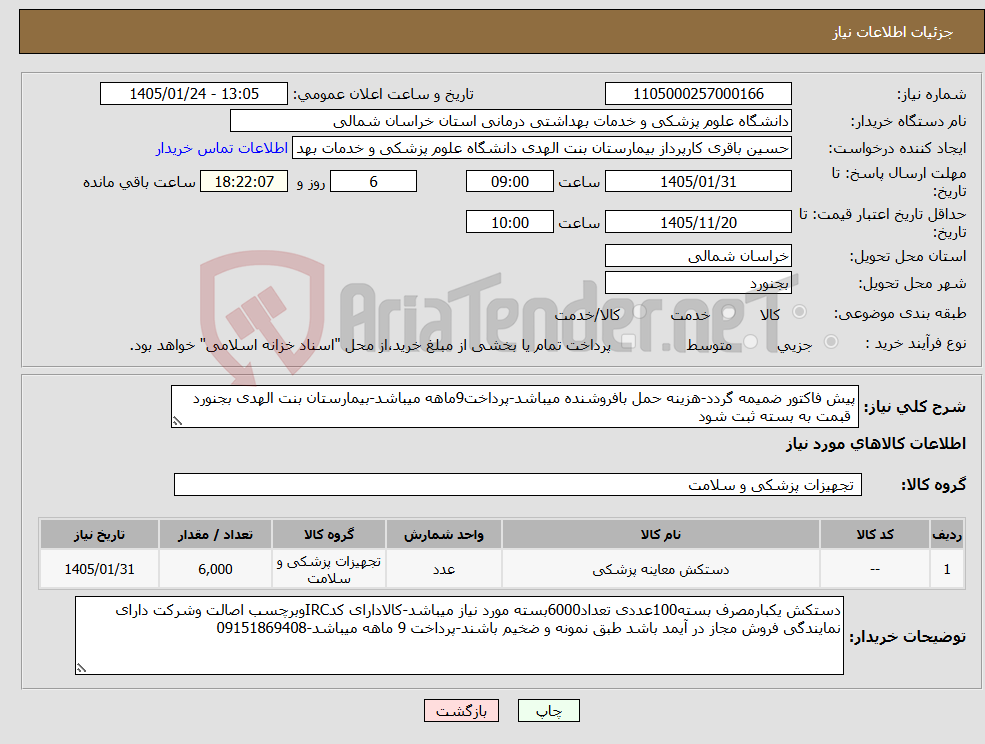
Task: Click the delivery province field خراسان شمالی
Action: click(698, 255)
